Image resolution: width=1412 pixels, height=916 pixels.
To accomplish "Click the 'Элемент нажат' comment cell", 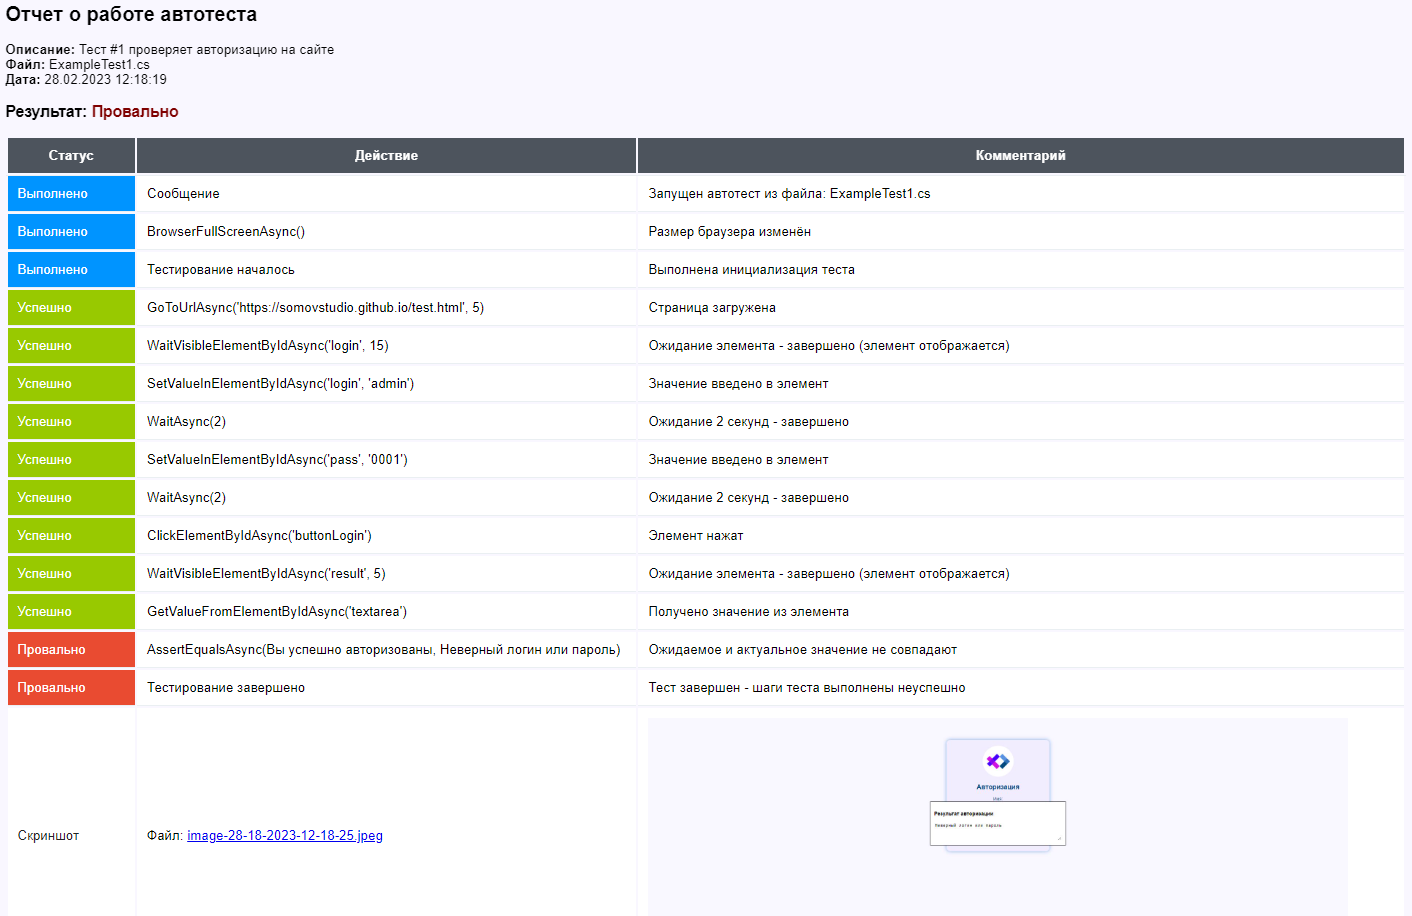I will (x=696, y=536).
